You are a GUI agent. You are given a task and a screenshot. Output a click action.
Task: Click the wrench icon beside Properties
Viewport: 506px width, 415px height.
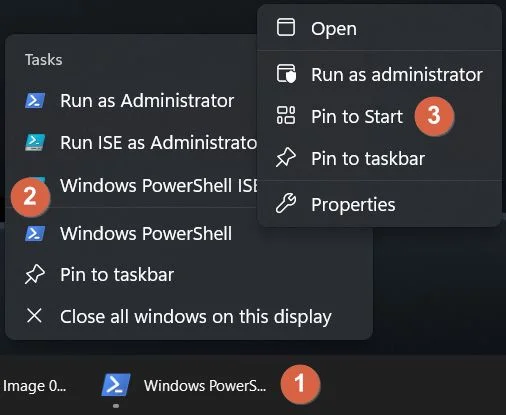tap(286, 203)
